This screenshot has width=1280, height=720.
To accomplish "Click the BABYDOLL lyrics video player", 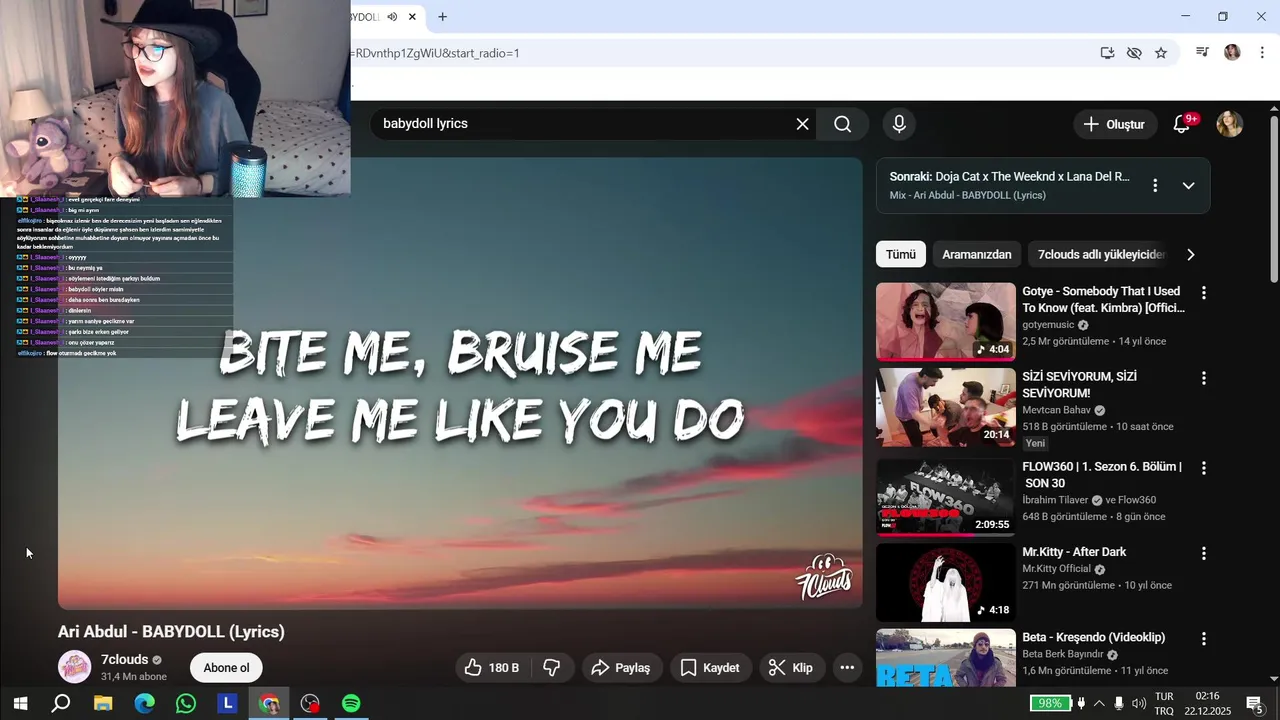I will tap(460, 383).
